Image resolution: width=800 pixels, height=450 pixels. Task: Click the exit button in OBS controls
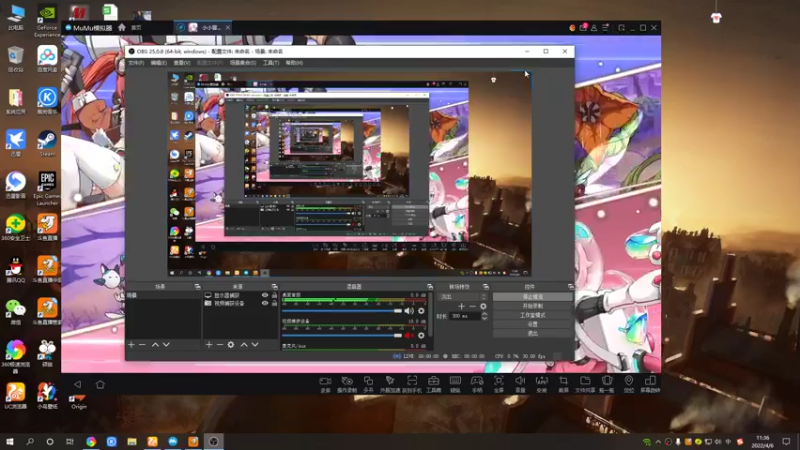pyautogui.click(x=533, y=333)
